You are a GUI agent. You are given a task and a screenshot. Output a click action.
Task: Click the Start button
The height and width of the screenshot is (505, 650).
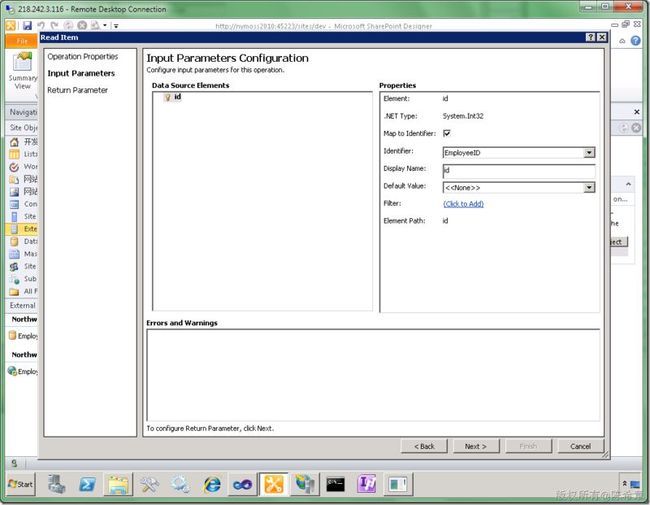pos(21,484)
